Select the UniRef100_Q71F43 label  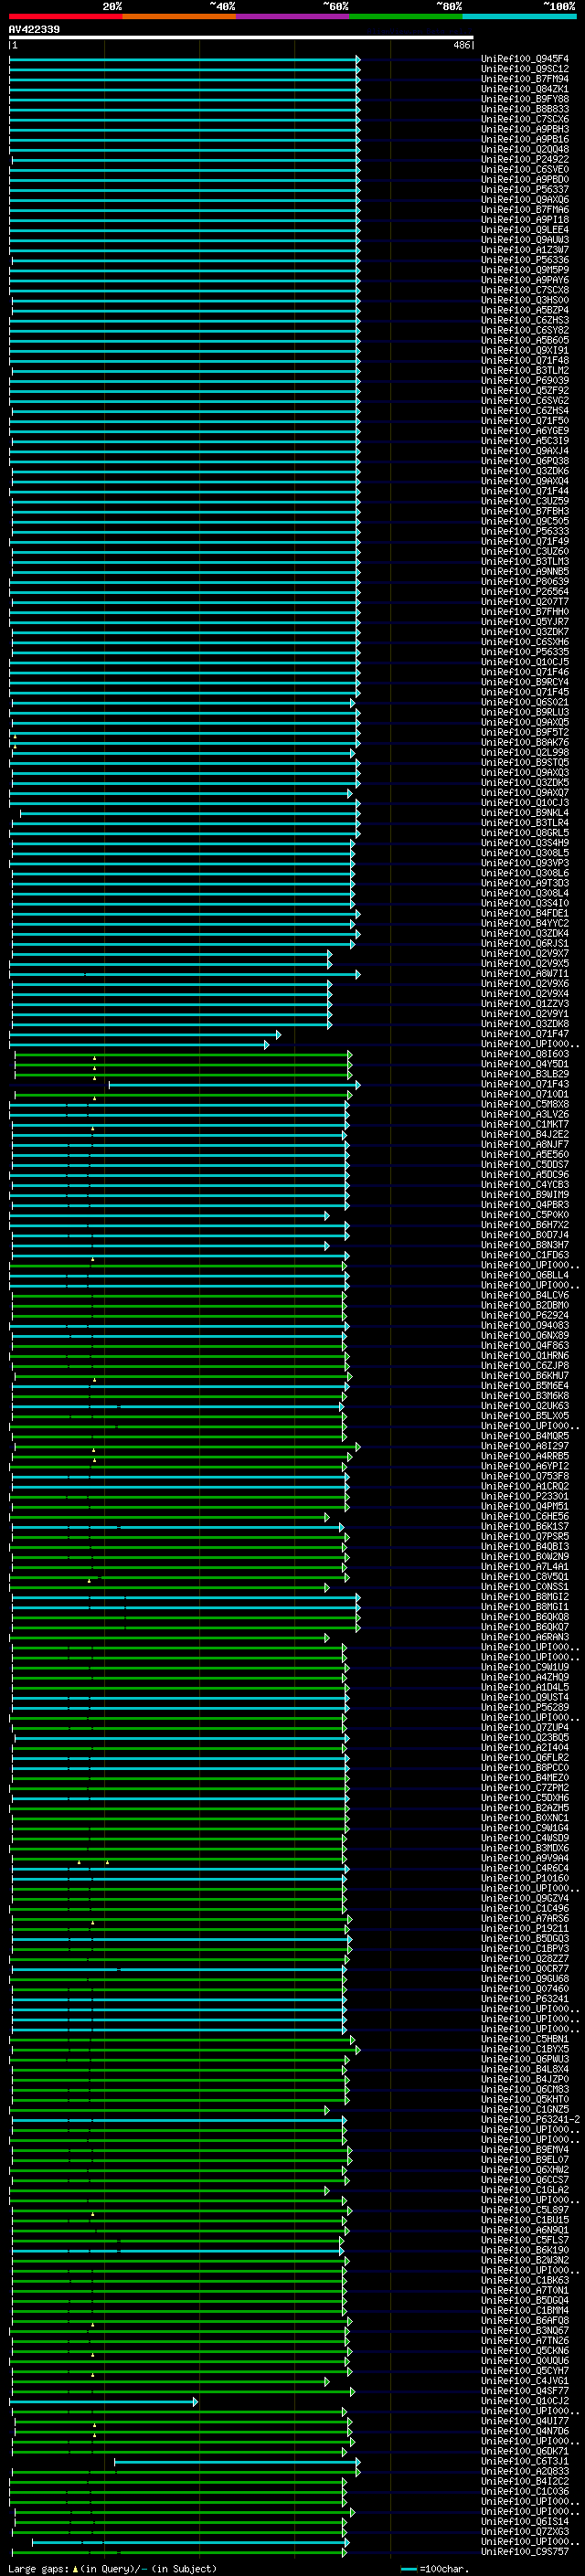525,1084
